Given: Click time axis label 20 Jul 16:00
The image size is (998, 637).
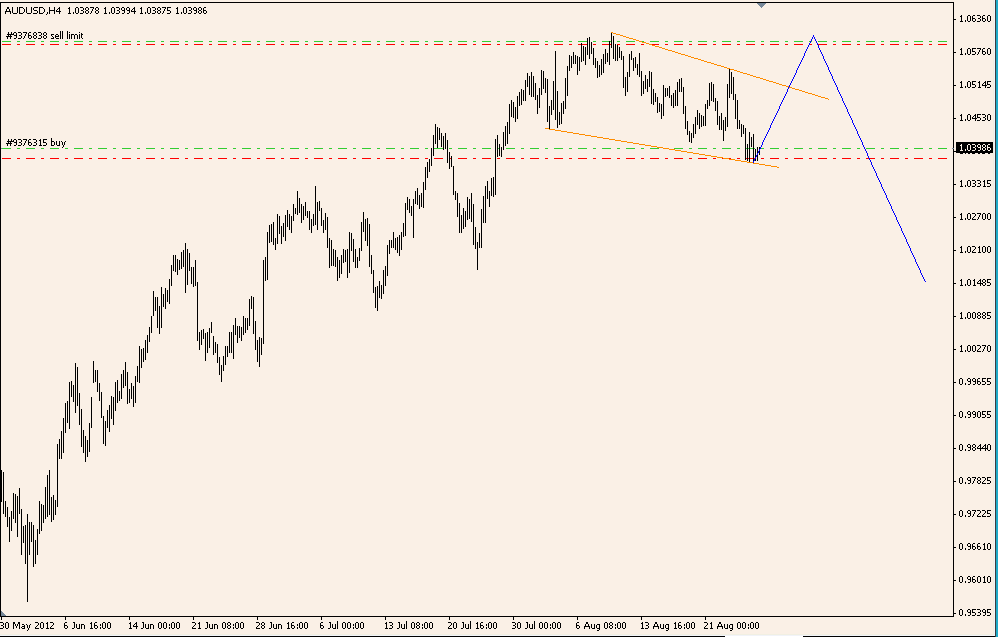Looking at the screenshot, I should [474, 626].
